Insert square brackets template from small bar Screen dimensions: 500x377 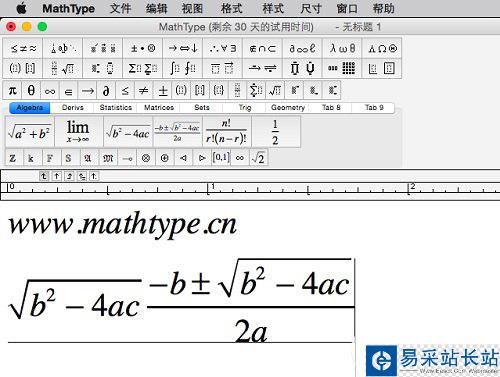200,90
